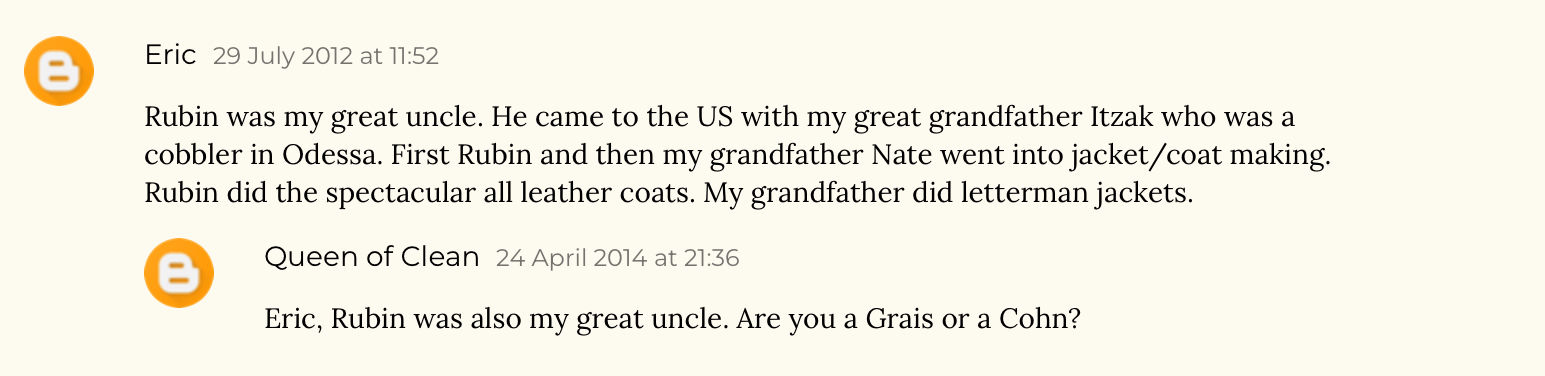Click Eric's comment line starting 'Rubin was my great uncle'
This screenshot has height=376, width=1545.
pyautogui.click(x=720, y=118)
